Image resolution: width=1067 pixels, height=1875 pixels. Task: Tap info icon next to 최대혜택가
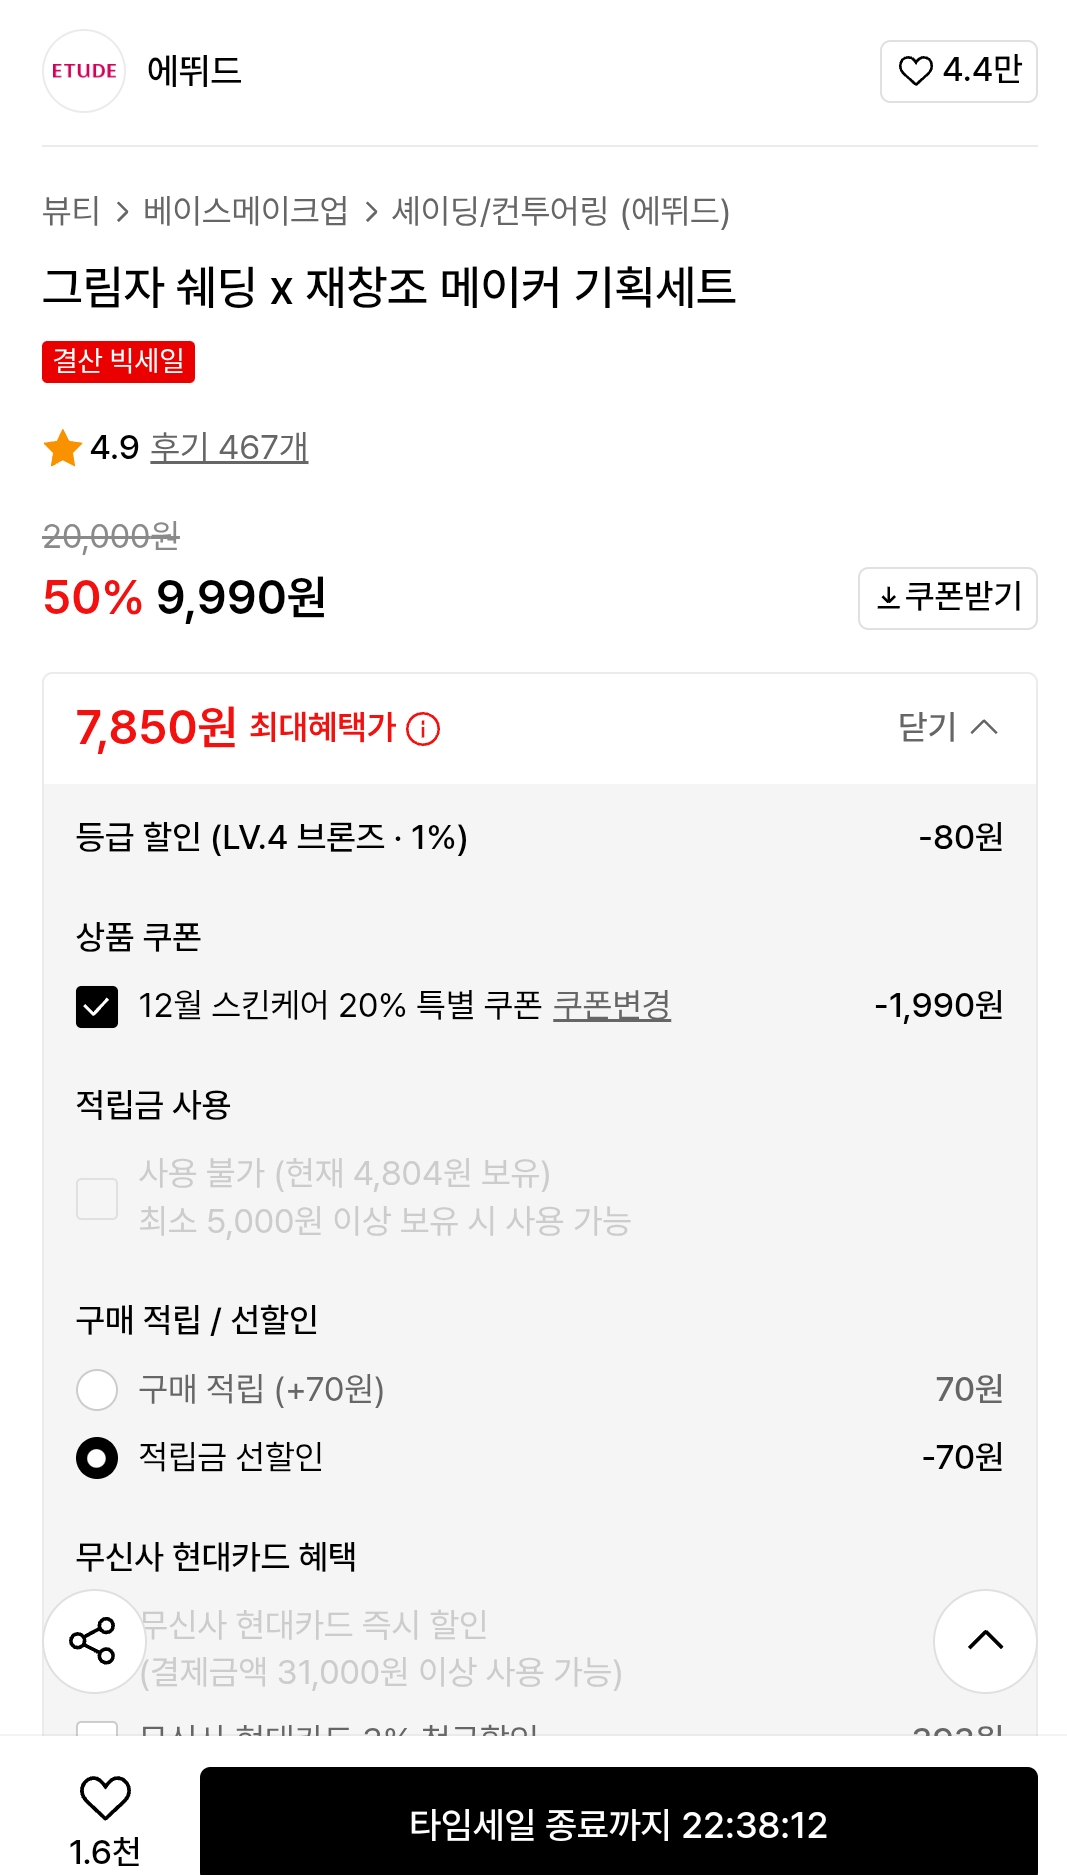point(423,729)
